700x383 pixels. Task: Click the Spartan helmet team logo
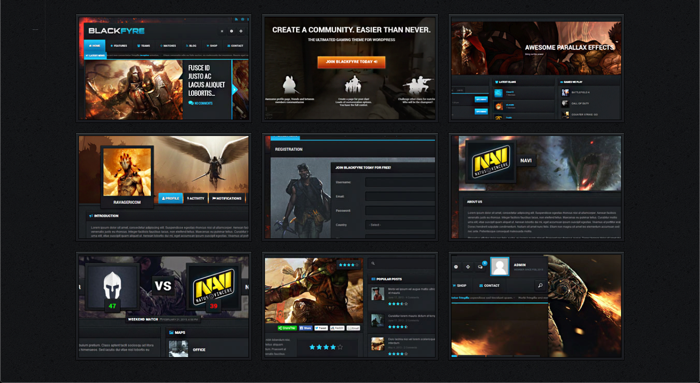tap(112, 286)
